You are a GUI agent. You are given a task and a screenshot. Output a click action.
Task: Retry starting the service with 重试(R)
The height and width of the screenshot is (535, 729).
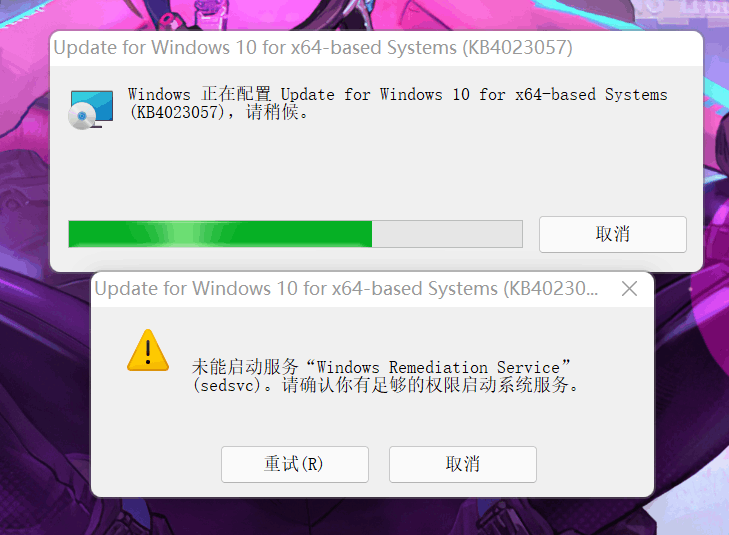click(295, 464)
